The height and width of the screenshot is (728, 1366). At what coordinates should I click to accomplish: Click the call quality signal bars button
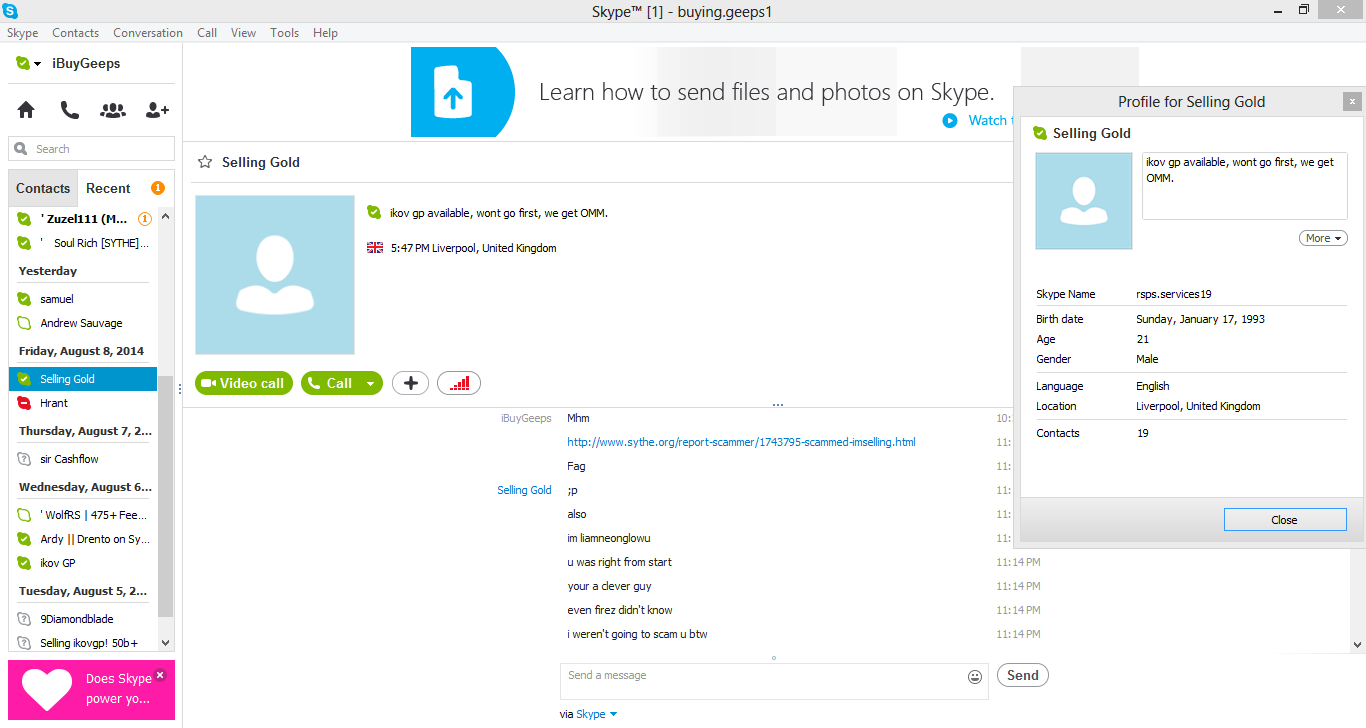459,383
